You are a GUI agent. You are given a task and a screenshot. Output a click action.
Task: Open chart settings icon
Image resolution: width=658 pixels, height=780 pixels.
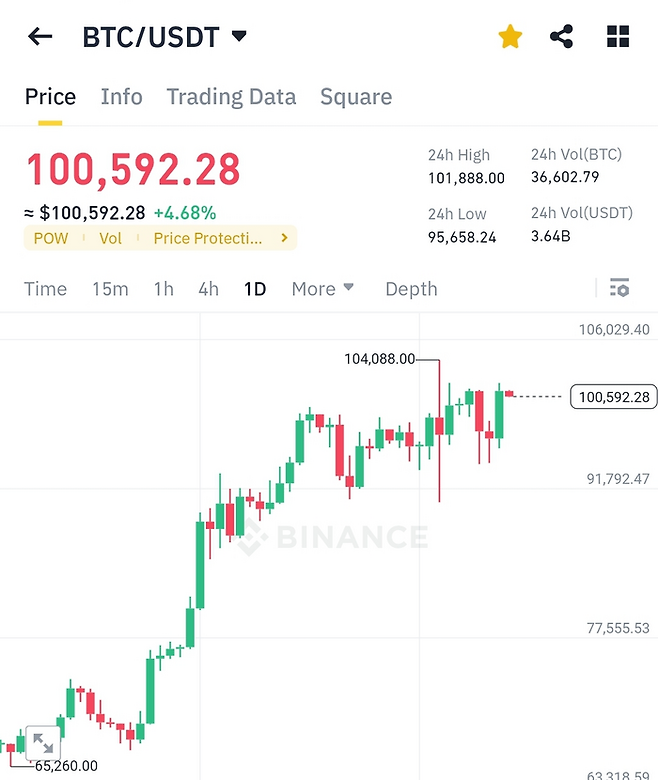(619, 288)
